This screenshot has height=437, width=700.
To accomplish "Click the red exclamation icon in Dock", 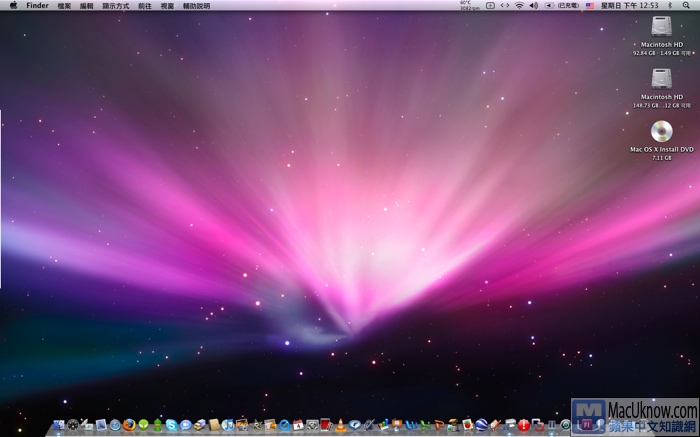I will pos(524,425).
